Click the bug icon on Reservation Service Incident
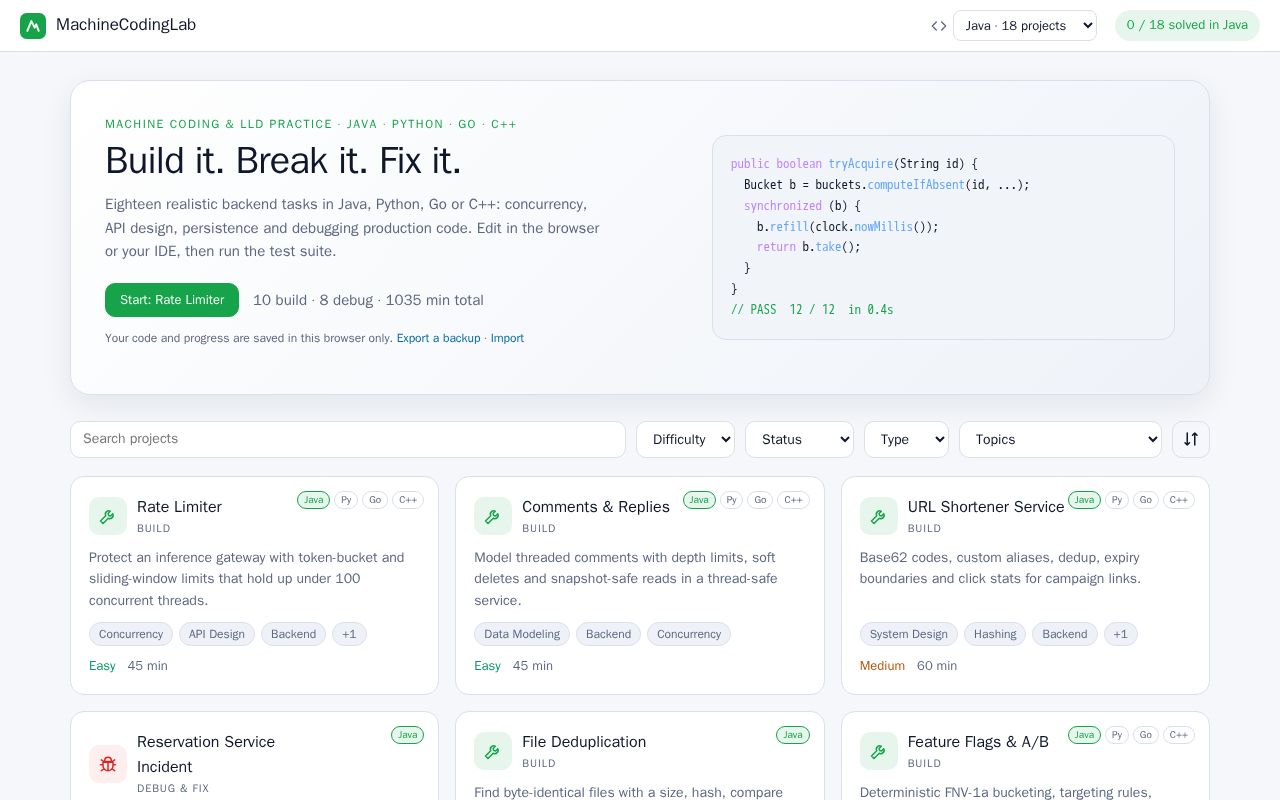 coord(108,764)
